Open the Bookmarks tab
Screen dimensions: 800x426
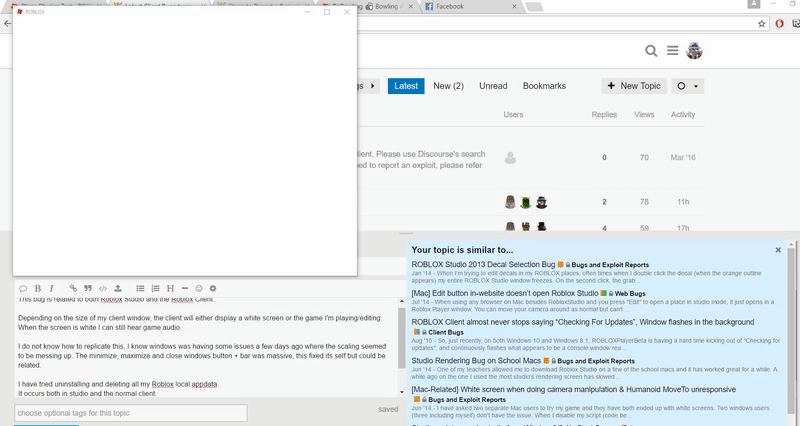click(544, 86)
